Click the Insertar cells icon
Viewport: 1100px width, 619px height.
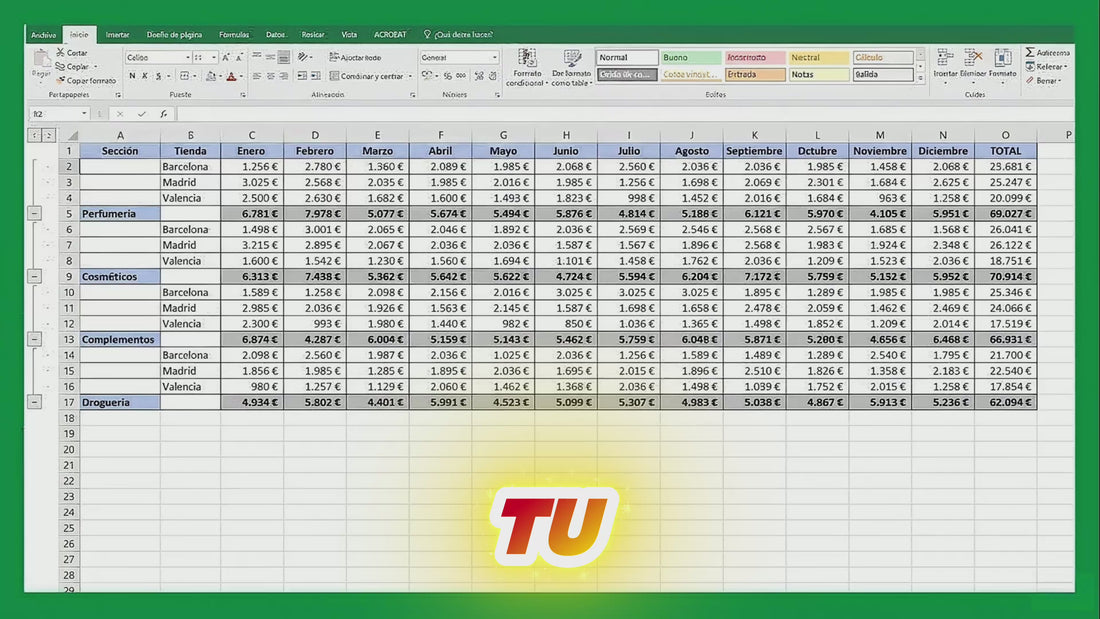click(945, 58)
